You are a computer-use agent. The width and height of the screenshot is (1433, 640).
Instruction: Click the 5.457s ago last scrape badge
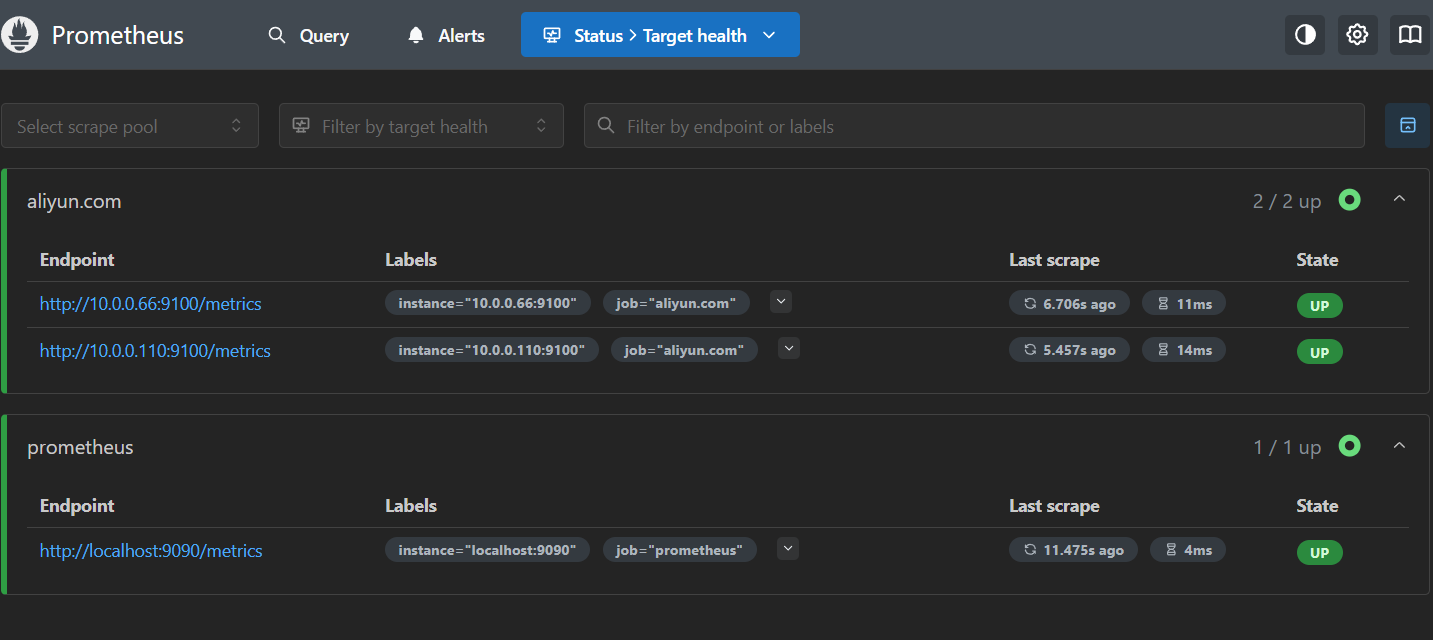pos(1069,350)
